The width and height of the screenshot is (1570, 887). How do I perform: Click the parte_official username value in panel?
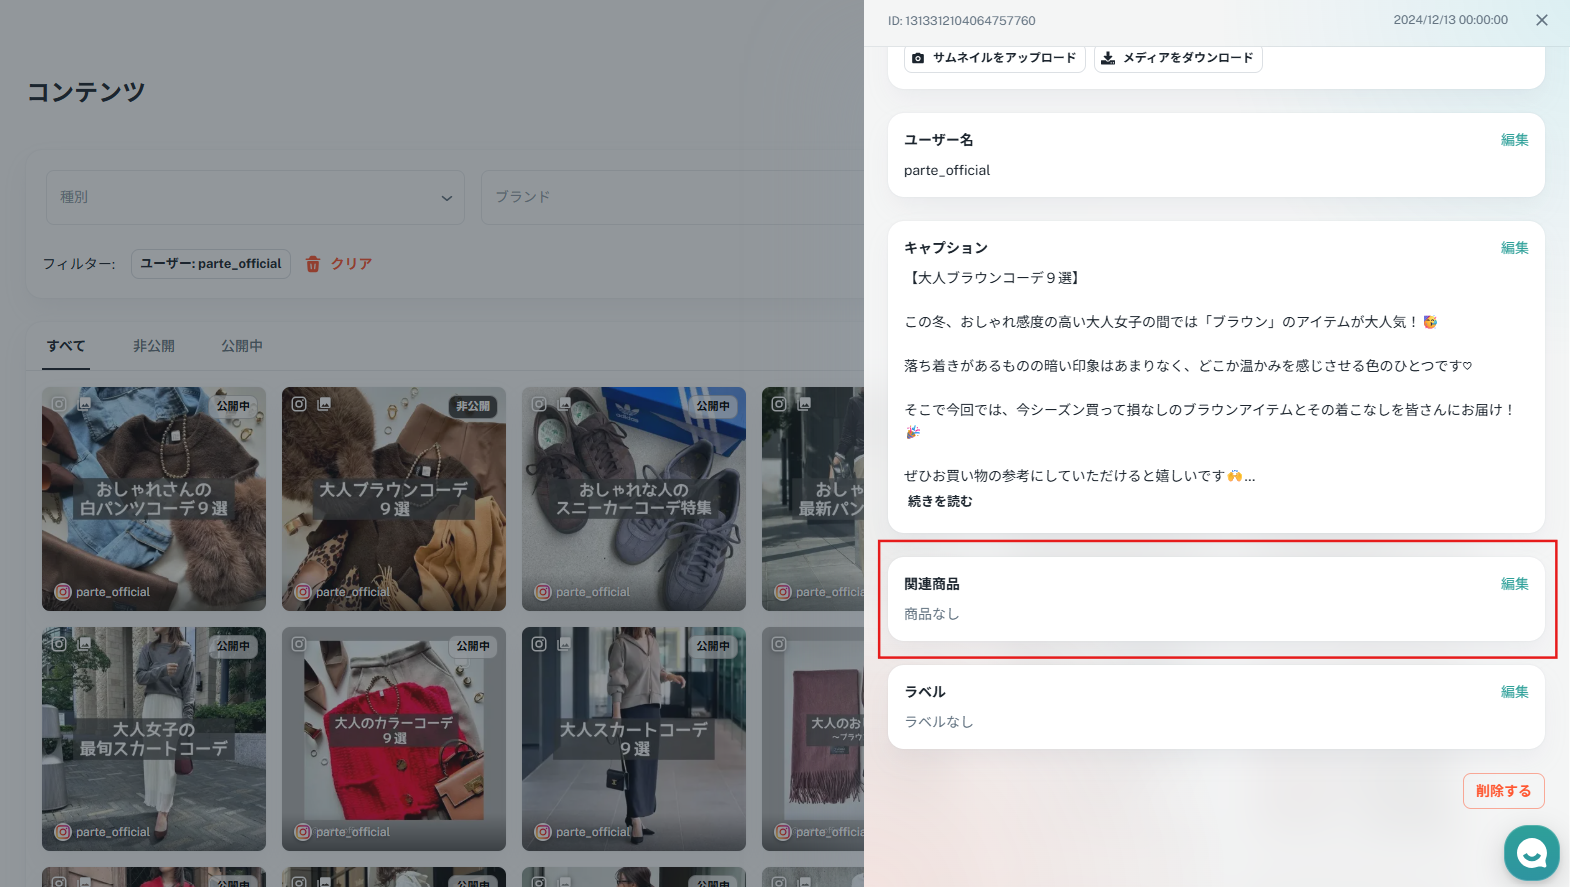pyautogui.click(x=947, y=171)
